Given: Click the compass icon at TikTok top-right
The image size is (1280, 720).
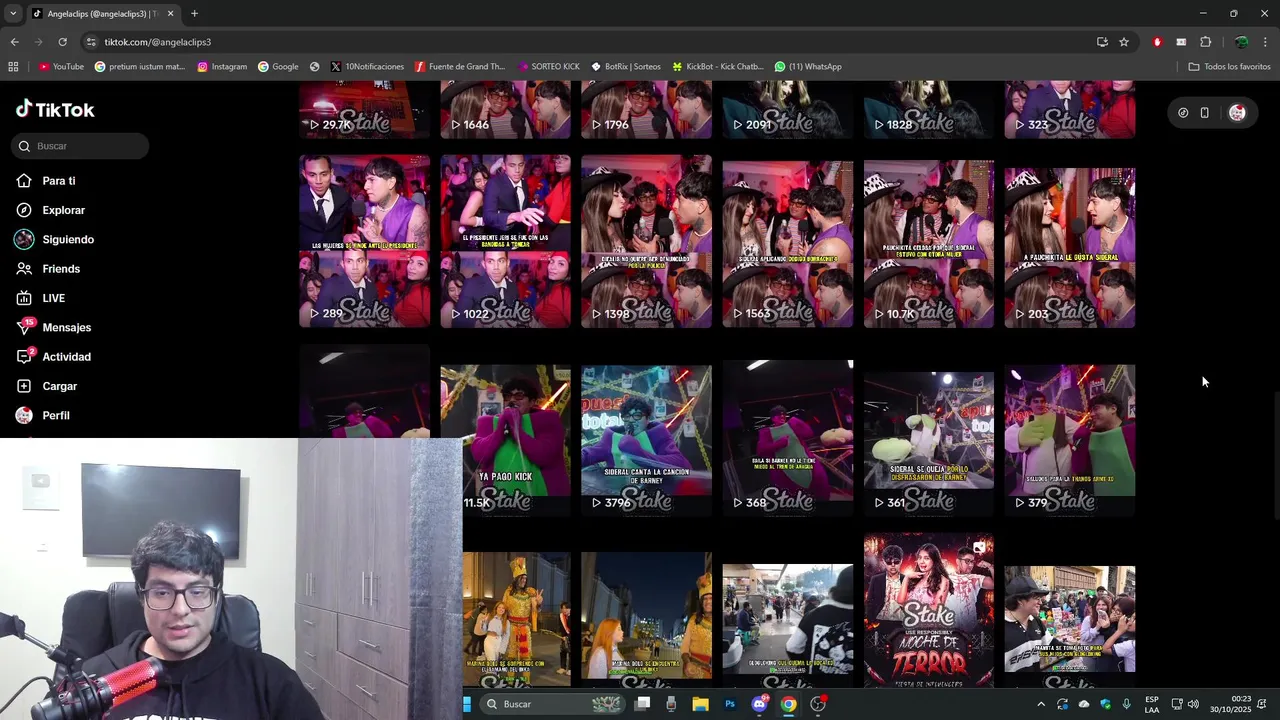Looking at the screenshot, I should [1183, 113].
